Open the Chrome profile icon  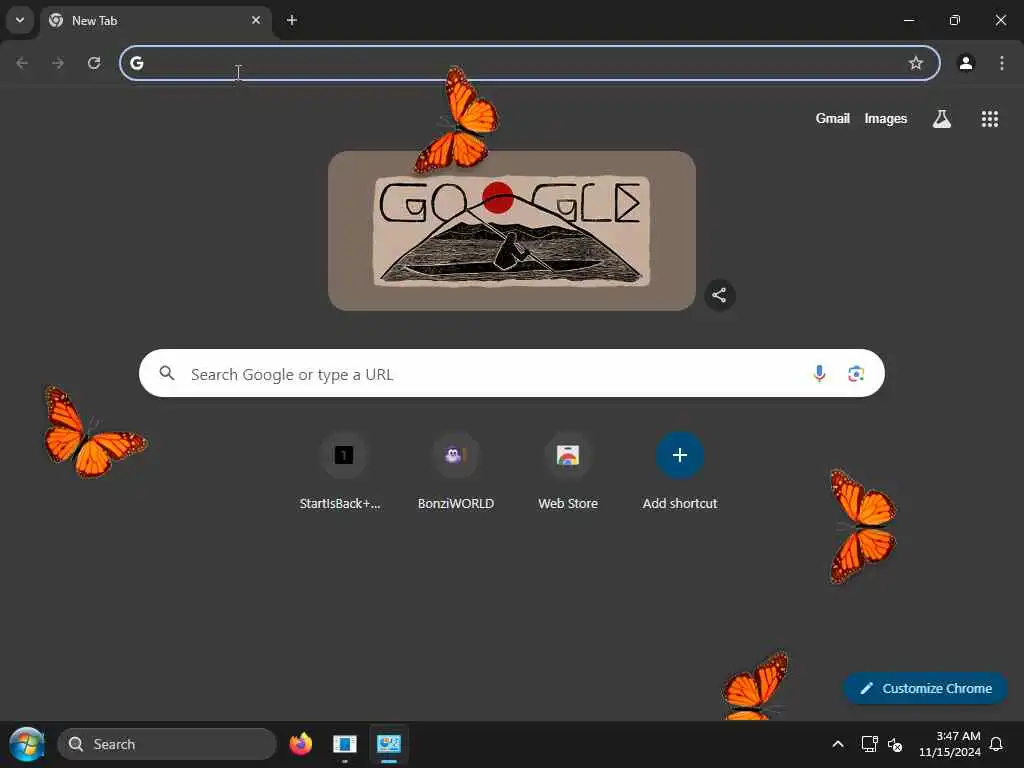tap(966, 63)
